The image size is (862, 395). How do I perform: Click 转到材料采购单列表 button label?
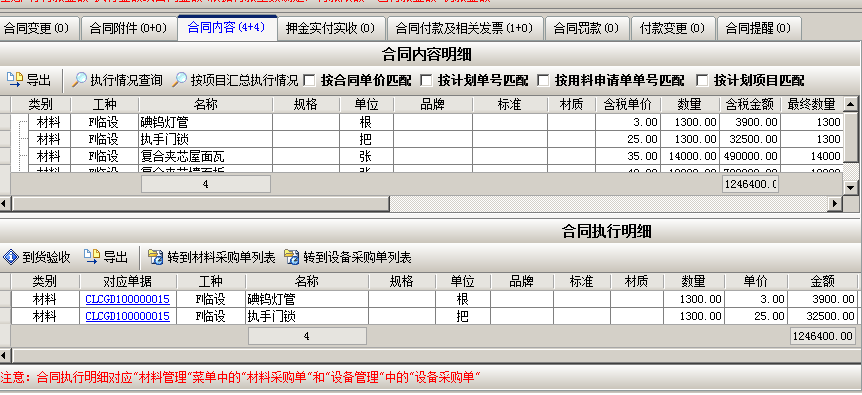pyautogui.click(x=221, y=257)
